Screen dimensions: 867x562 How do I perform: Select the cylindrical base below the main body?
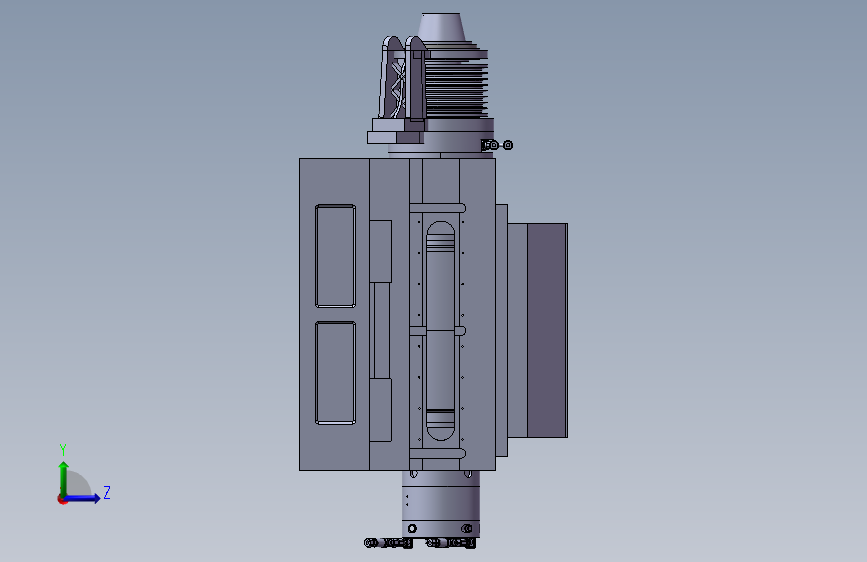pos(441,503)
